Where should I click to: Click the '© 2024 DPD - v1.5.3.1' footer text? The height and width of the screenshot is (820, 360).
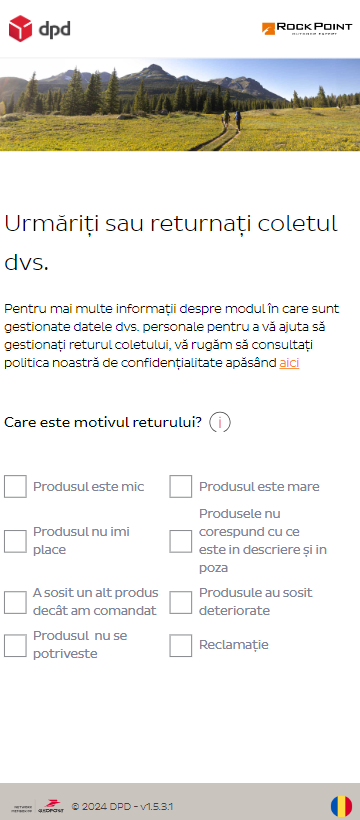click(x=122, y=806)
